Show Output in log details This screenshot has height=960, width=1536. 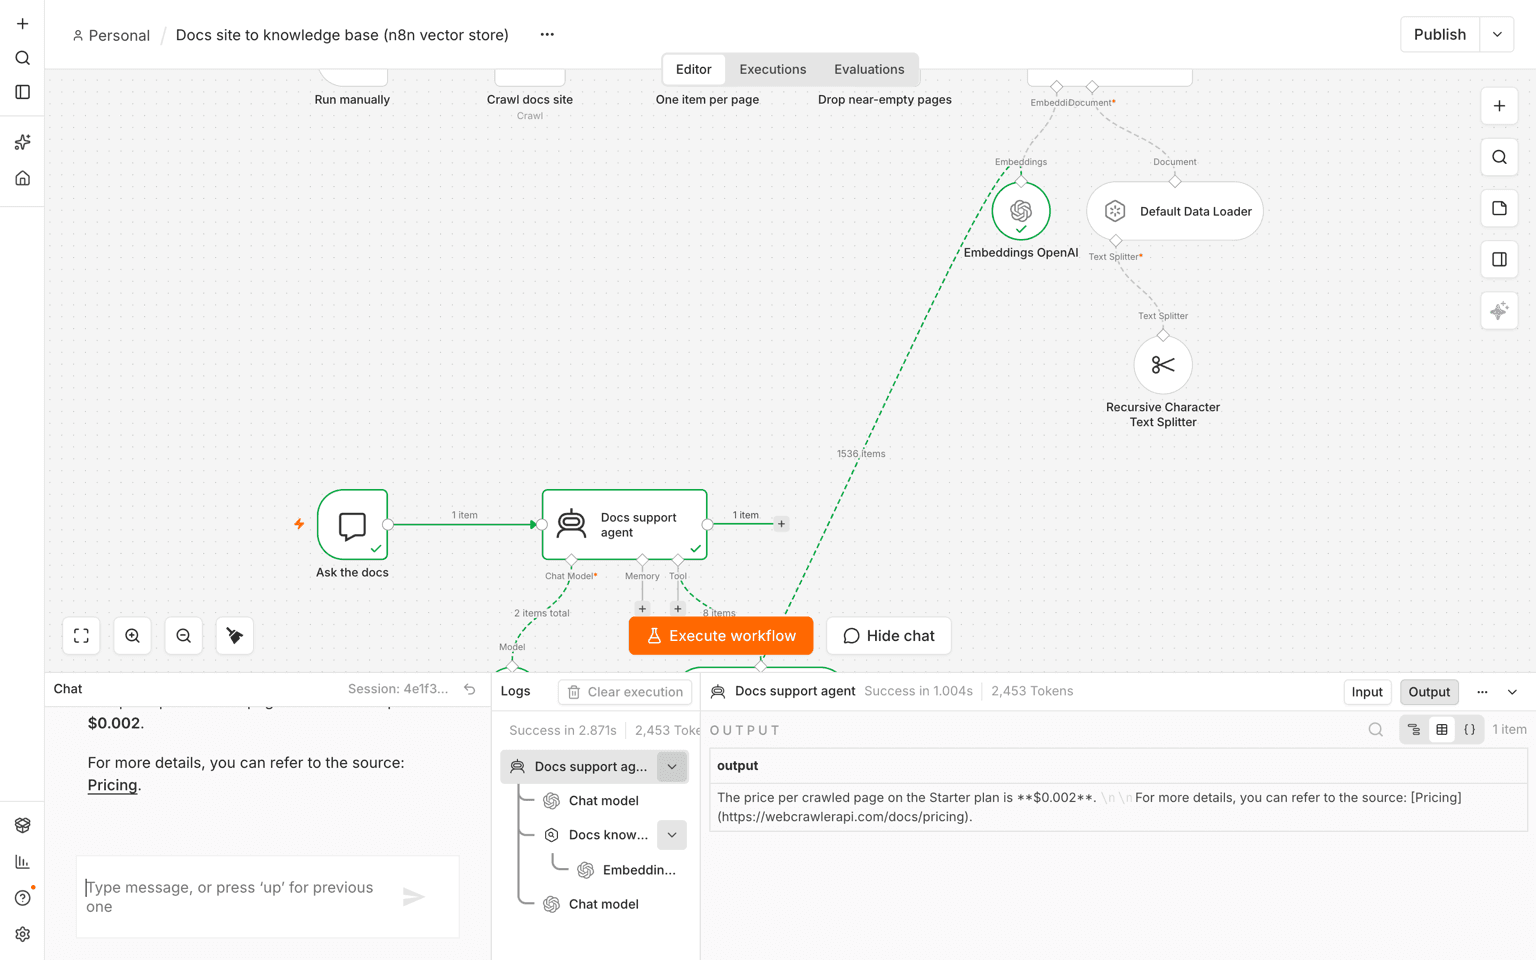click(1429, 692)
